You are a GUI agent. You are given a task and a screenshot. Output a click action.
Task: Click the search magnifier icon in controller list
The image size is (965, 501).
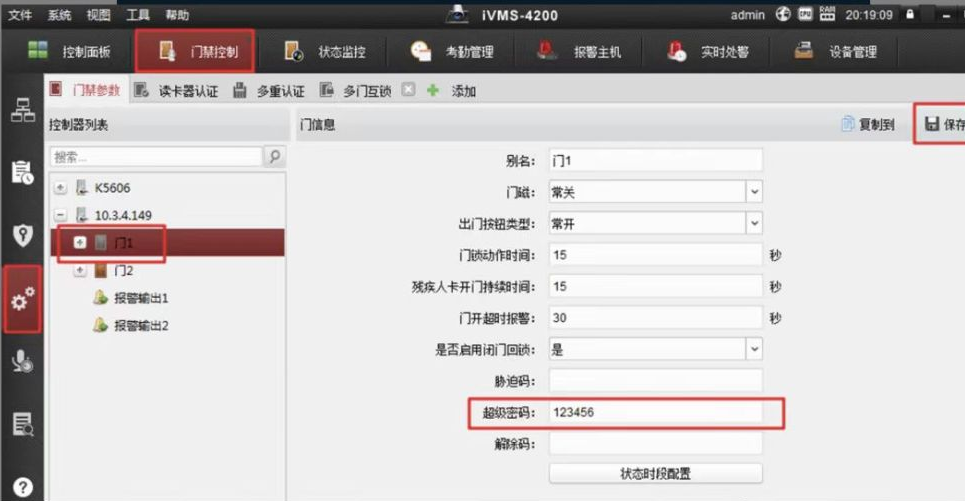pos(274,157)
